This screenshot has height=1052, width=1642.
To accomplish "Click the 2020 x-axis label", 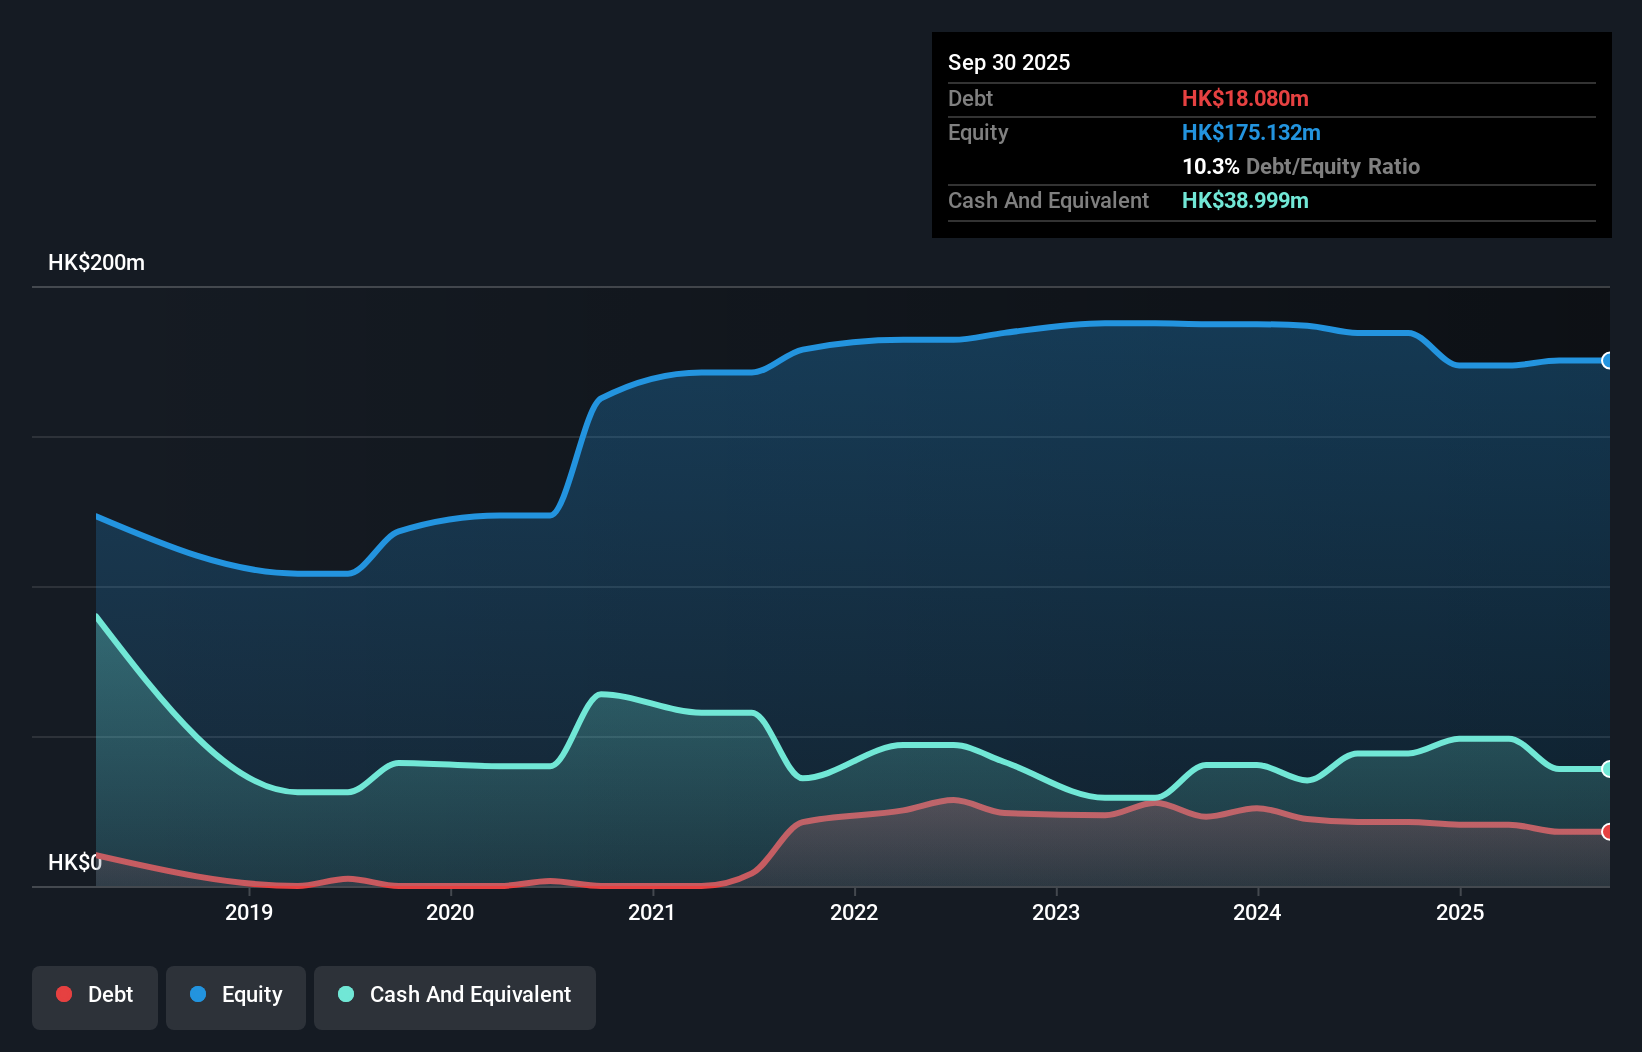I will click(450, 912).
